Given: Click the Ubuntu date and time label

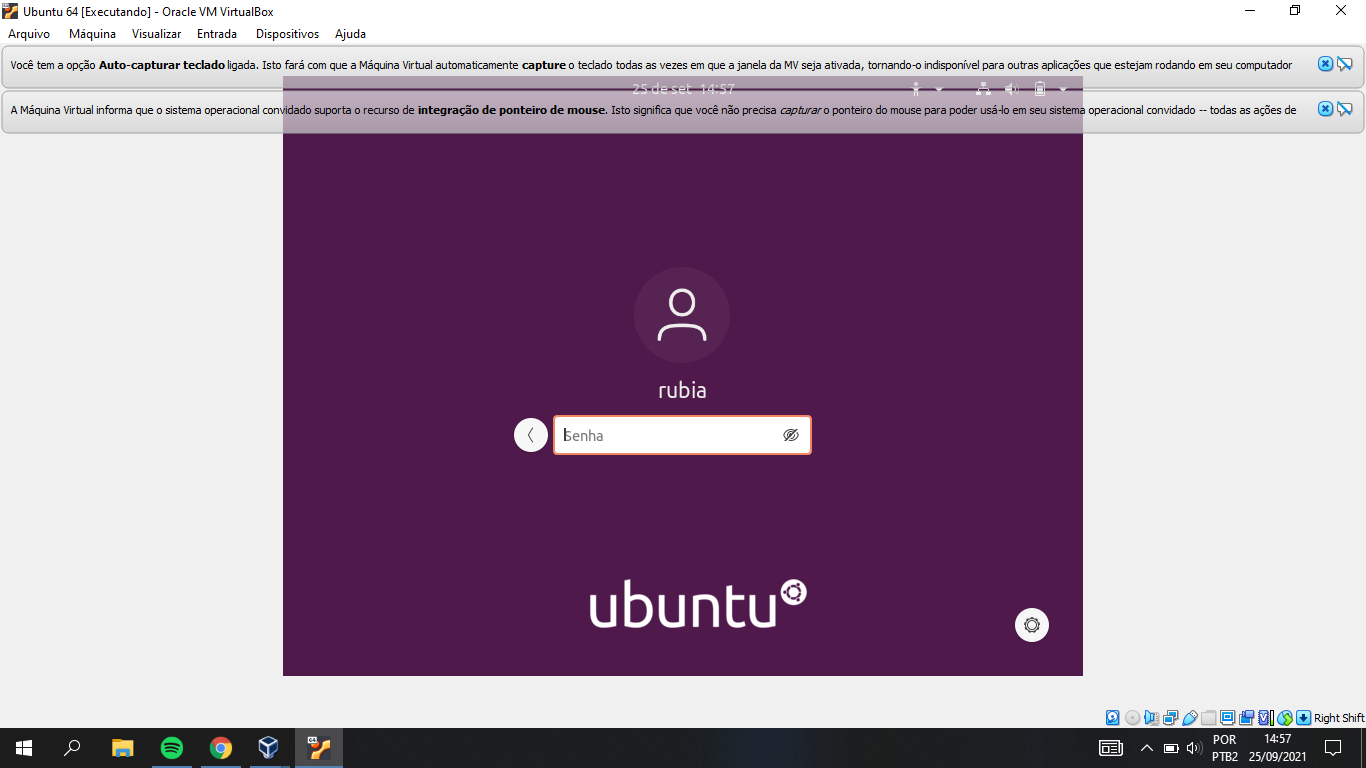Looking at the screenshot, I should 683,89.
